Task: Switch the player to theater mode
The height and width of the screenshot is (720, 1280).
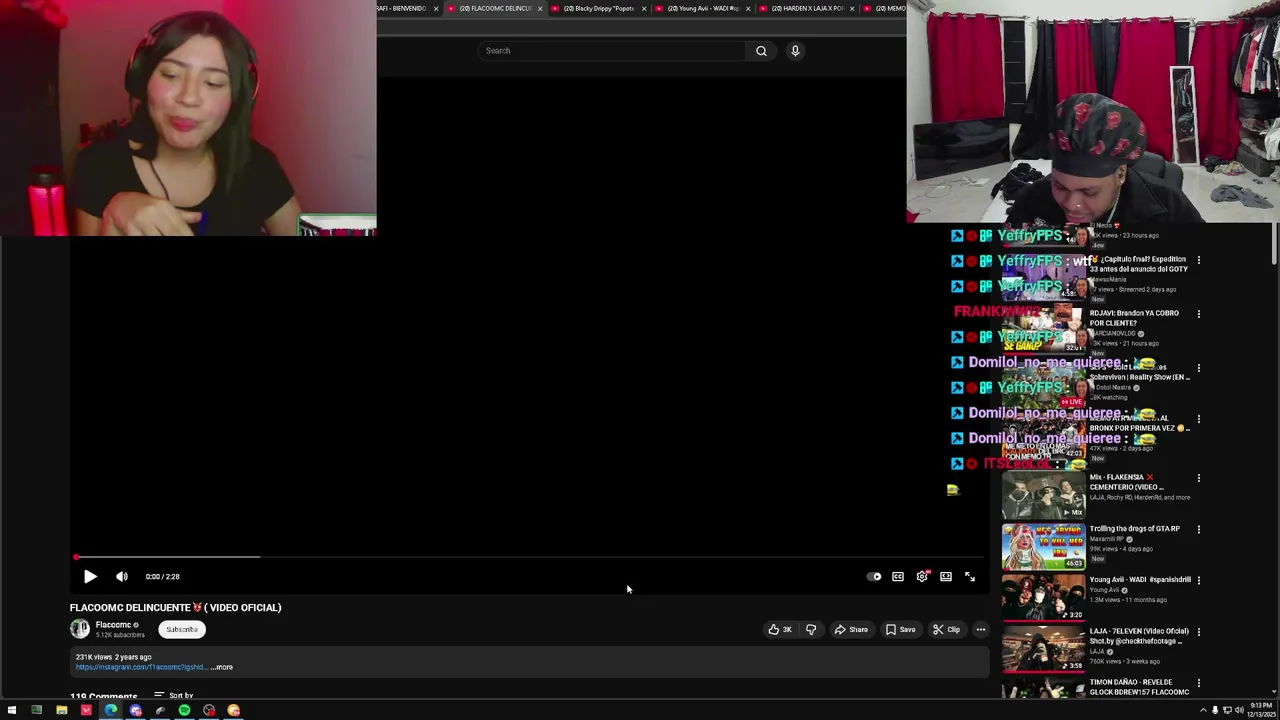Action: point(946,576)
